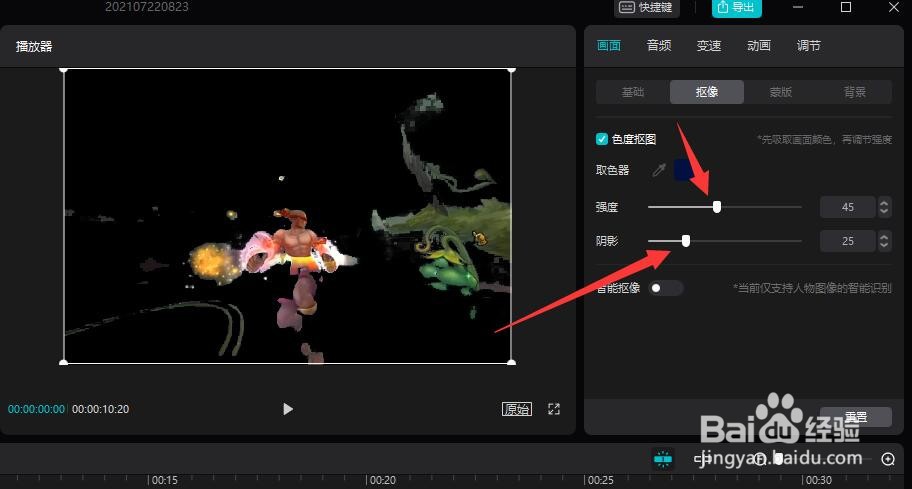Select the 抠像 sub-tab

click(x=707, y=92)
